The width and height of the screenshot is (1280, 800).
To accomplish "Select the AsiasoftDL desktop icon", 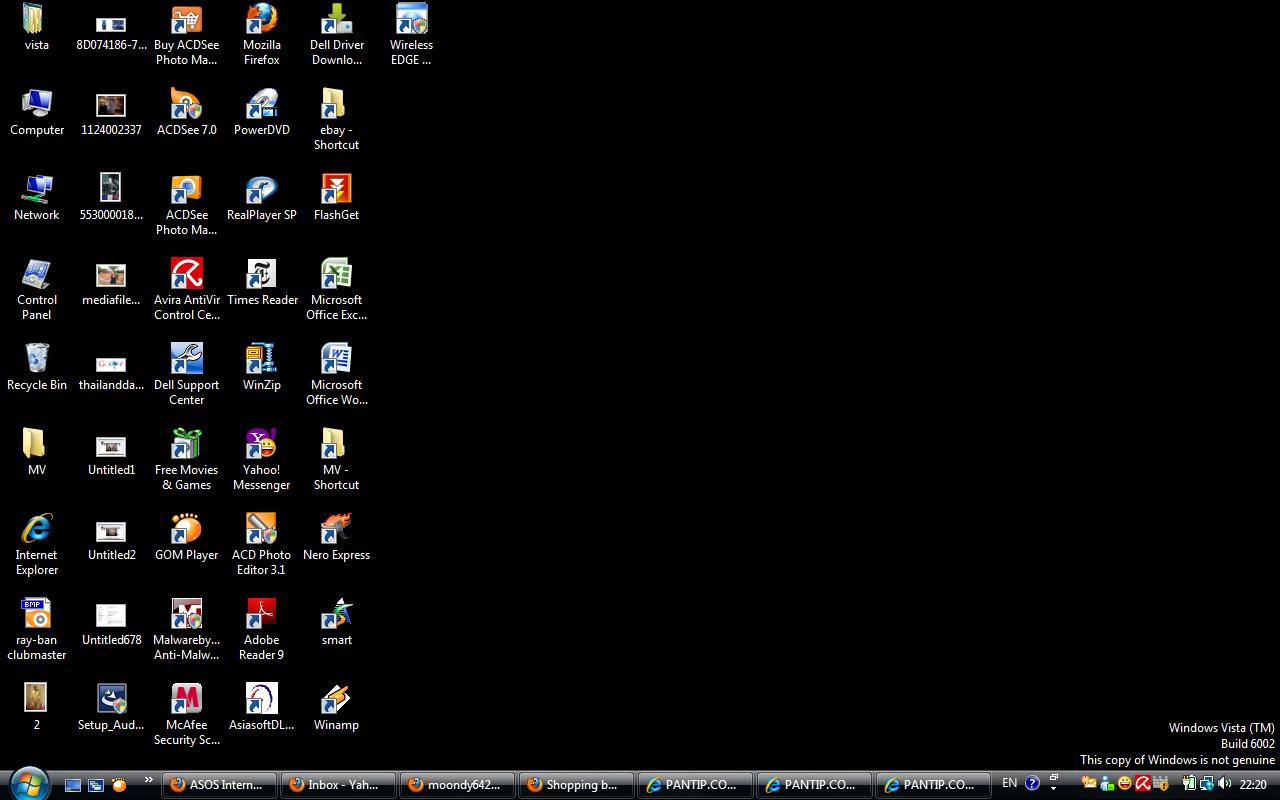I will [x=261, y=707].
